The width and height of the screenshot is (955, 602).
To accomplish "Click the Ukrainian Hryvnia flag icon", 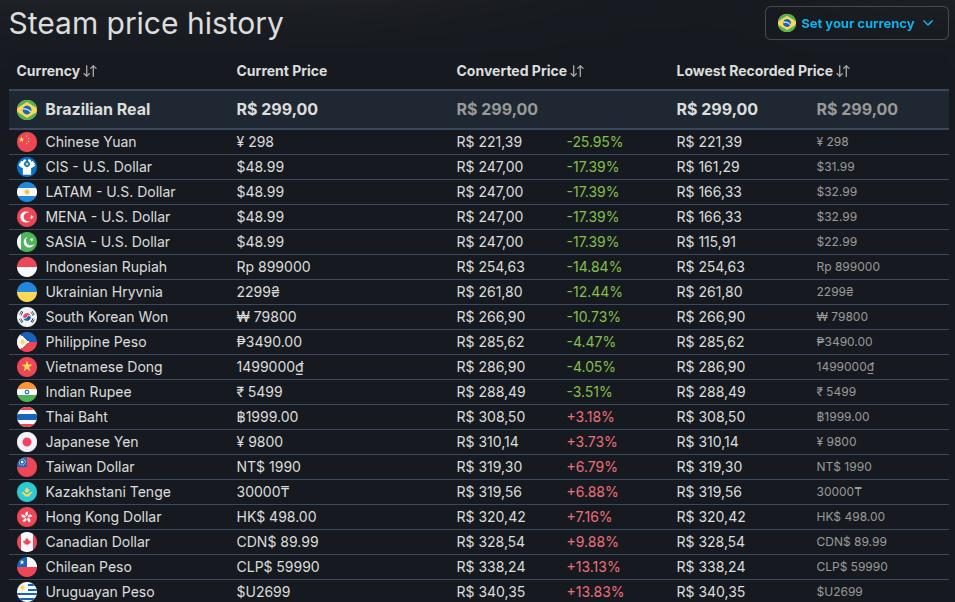I will (x=27, y=292).
